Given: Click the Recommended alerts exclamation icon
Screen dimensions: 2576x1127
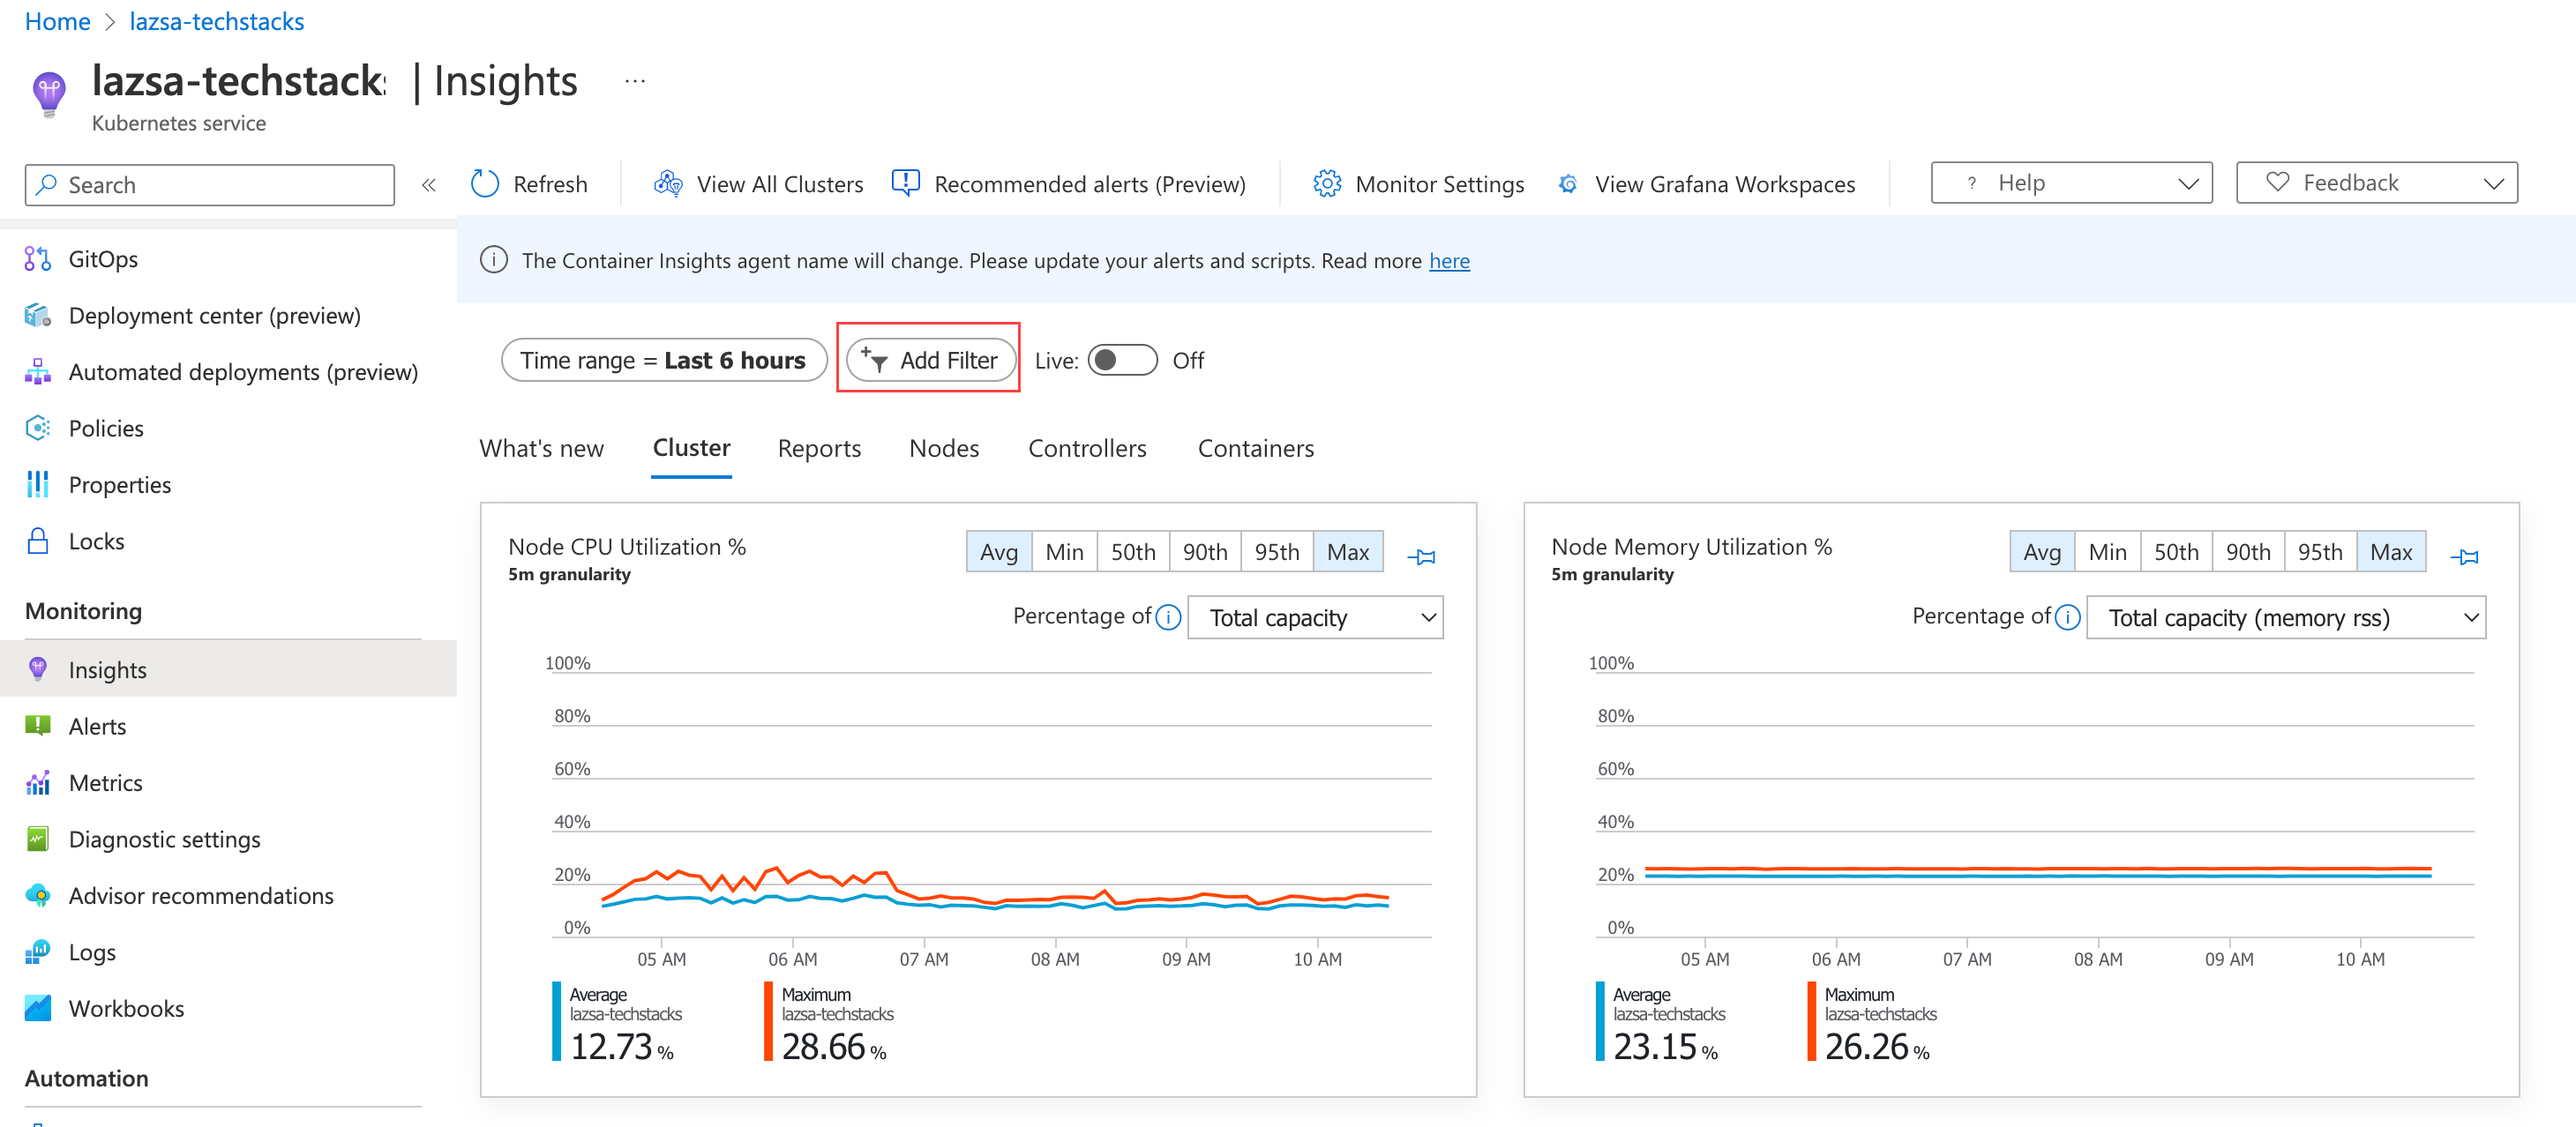Looking at the screenshot, I should click(x=906, y=184).
